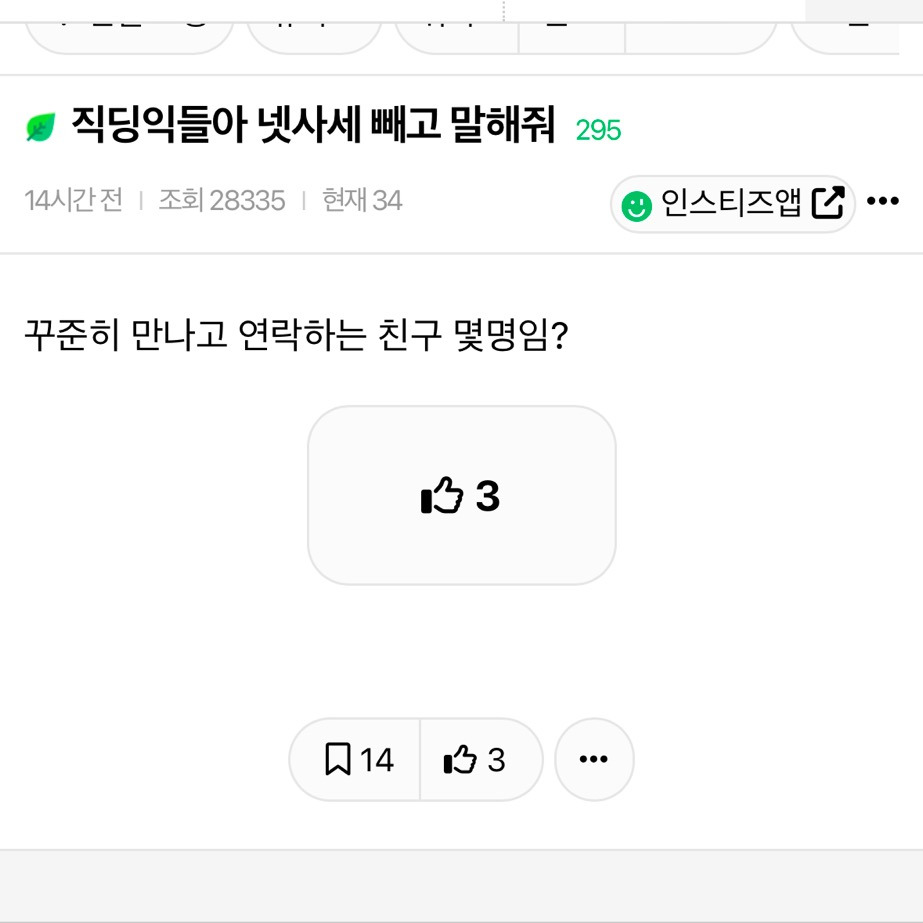Open the round three-dot menu below the post
Viewport: 923px width, 923px height.
click(x=594, y=760)
